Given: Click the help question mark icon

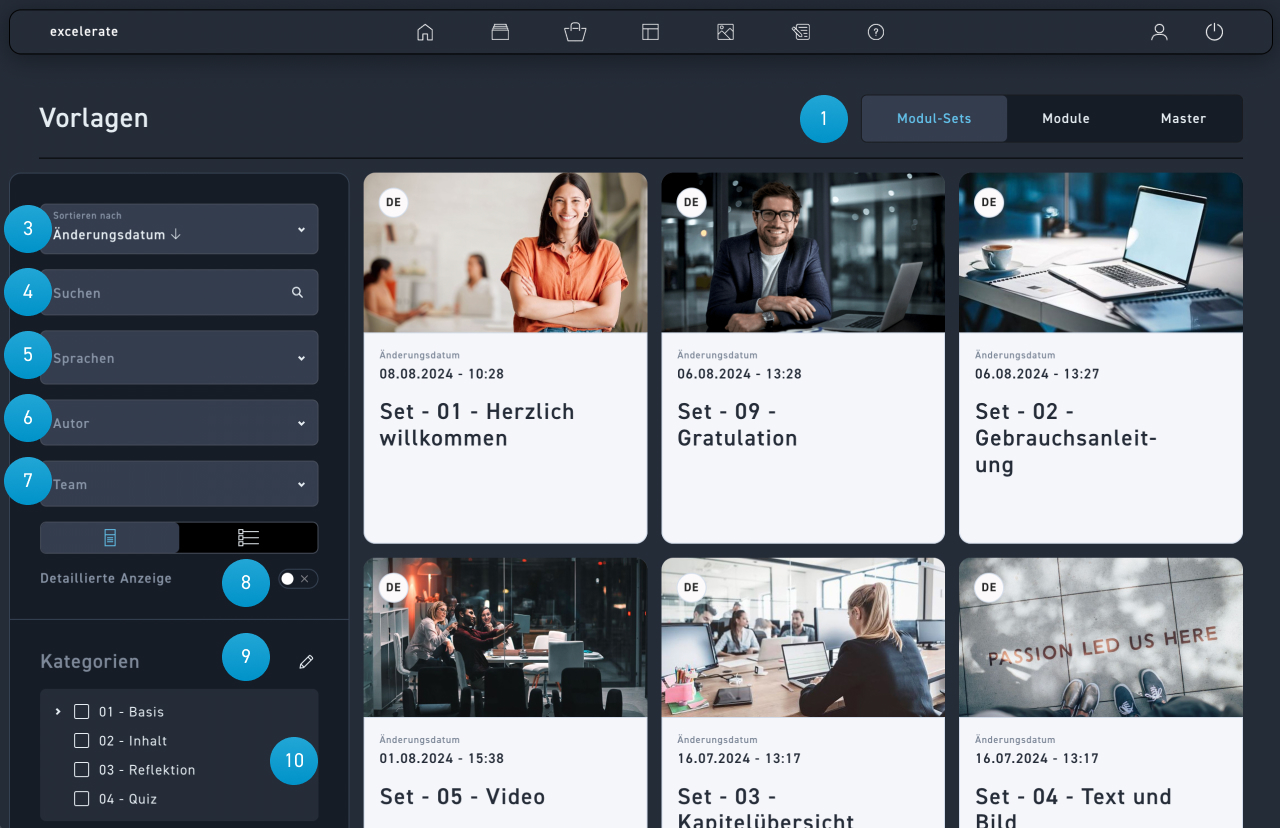Looking at the screenshot, I should coord(876,32).
